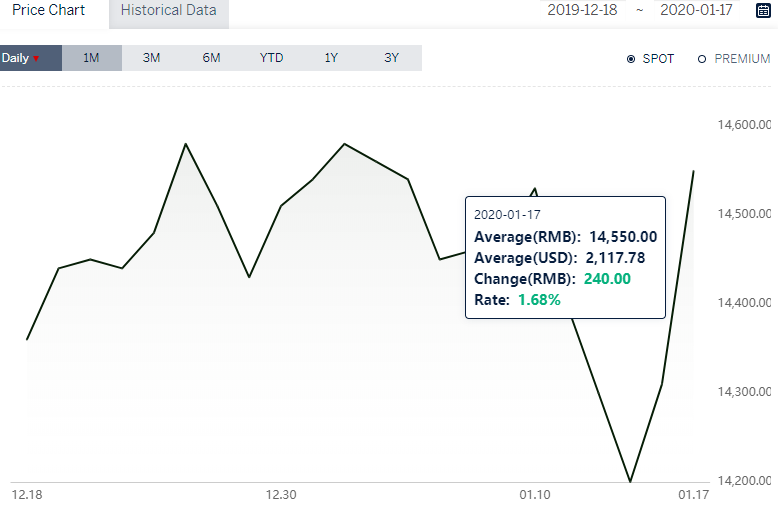Choose the 6M time range
This screenshot has height=510, width=778.
(x=211, y=58)
